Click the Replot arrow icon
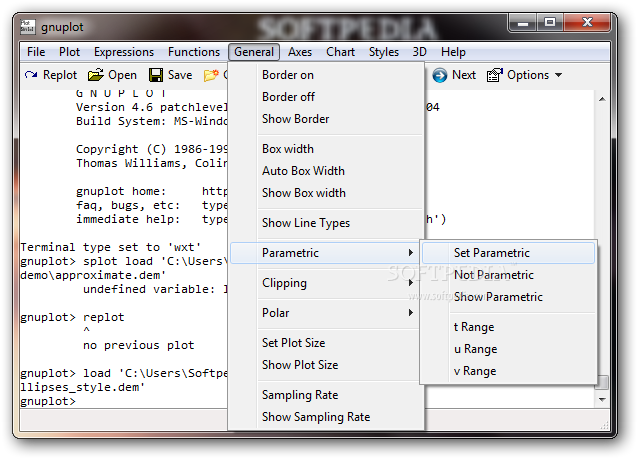Viewport: 638px width, 459px height. [31, 75]
